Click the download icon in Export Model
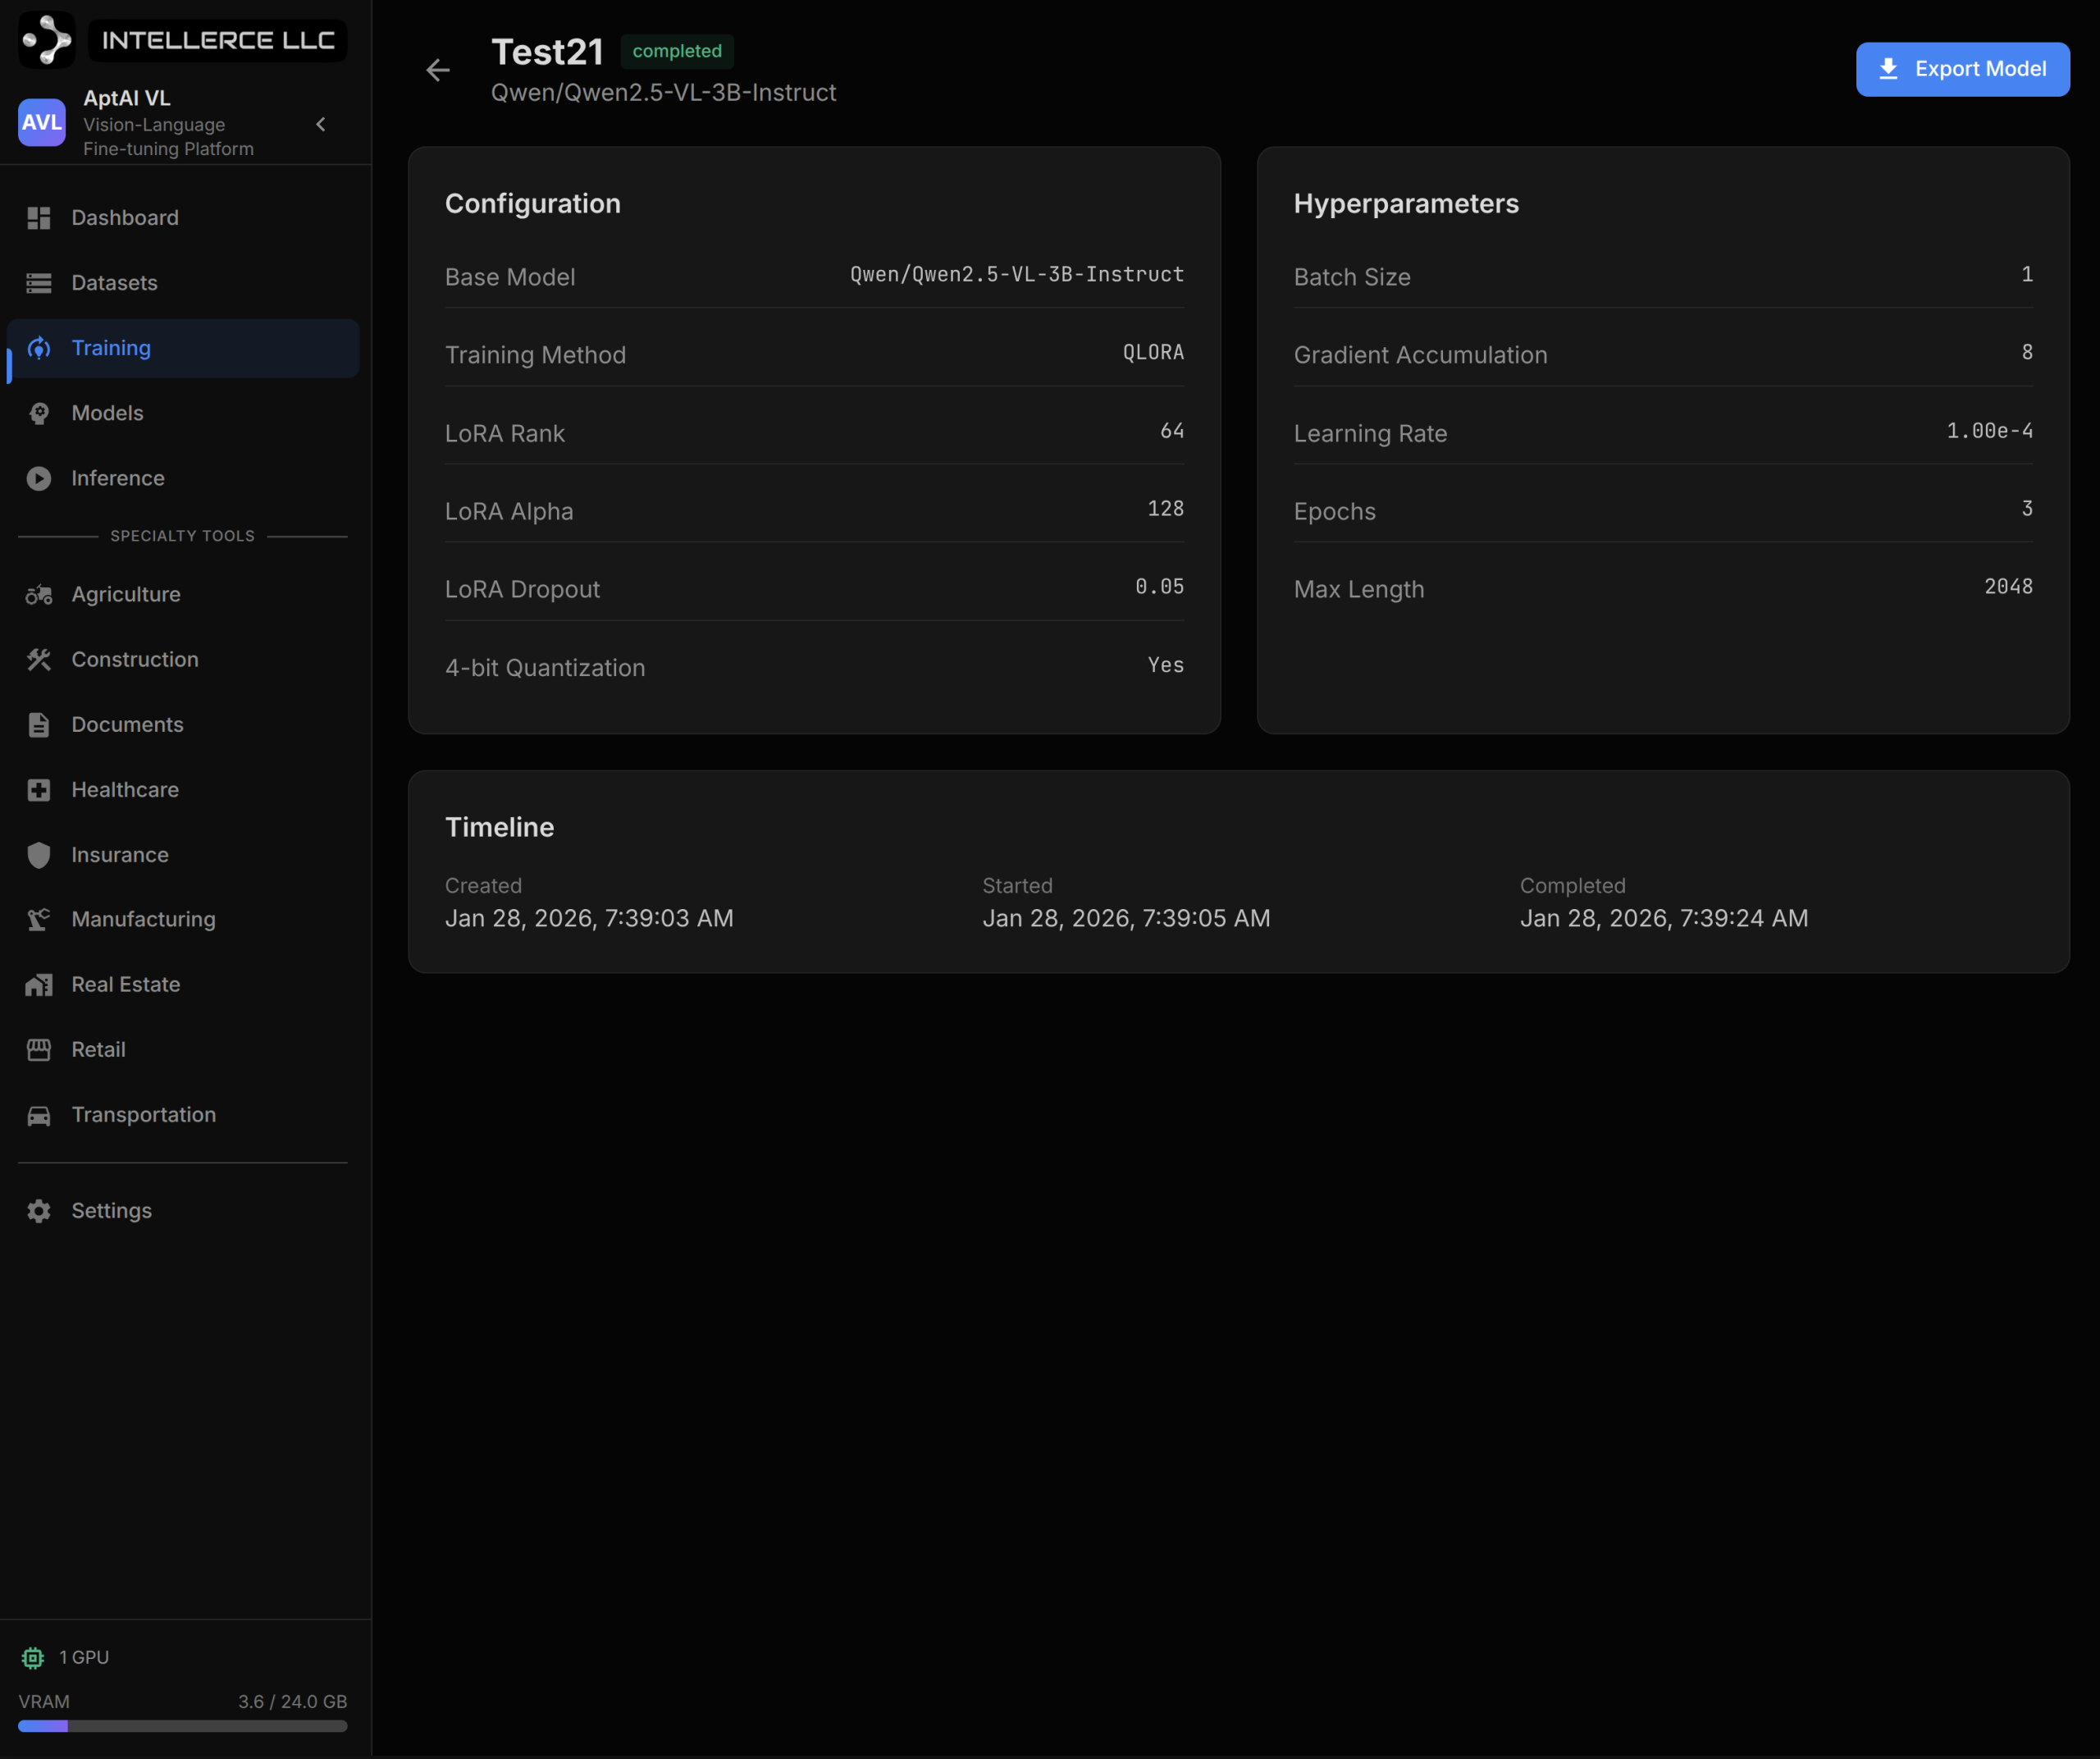This screenshot has width=2100, height=1759. pos(1888,68)
